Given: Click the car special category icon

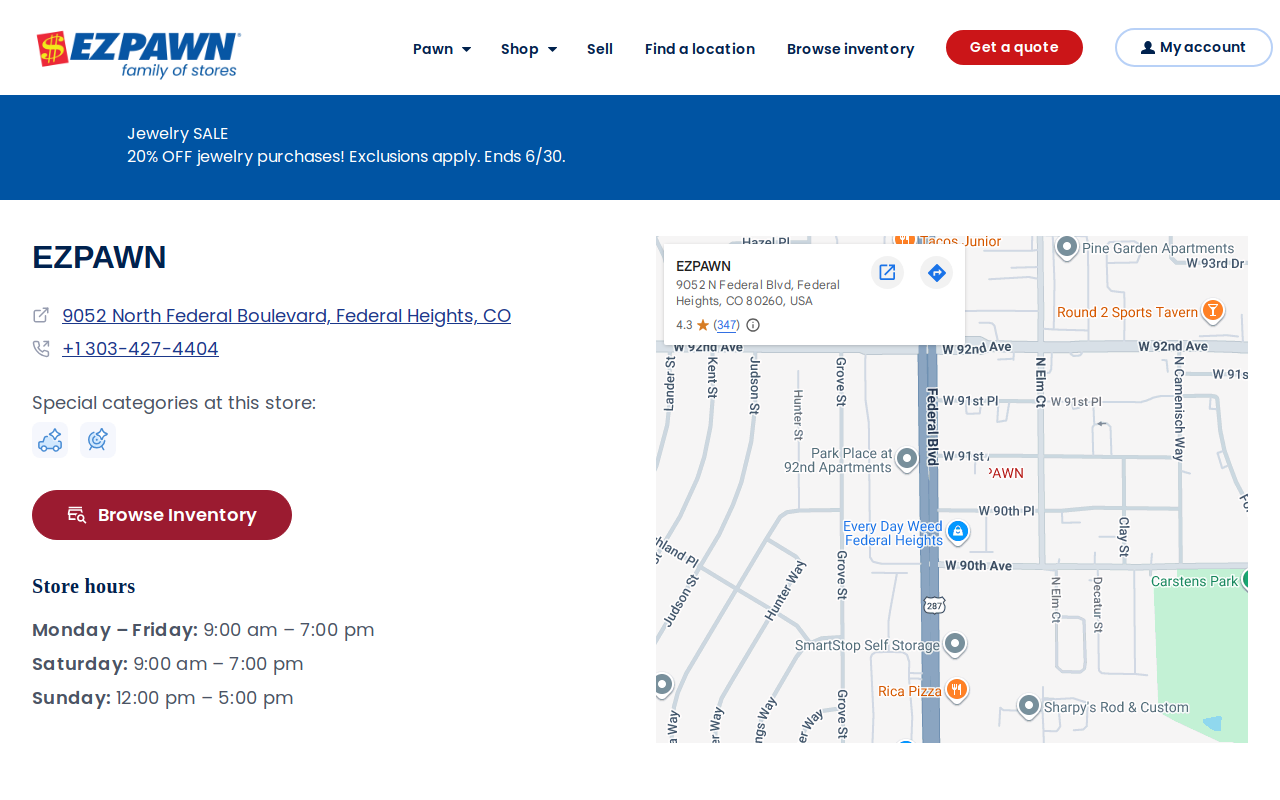Looking at the screenshot, I should (x=50, y=440).
